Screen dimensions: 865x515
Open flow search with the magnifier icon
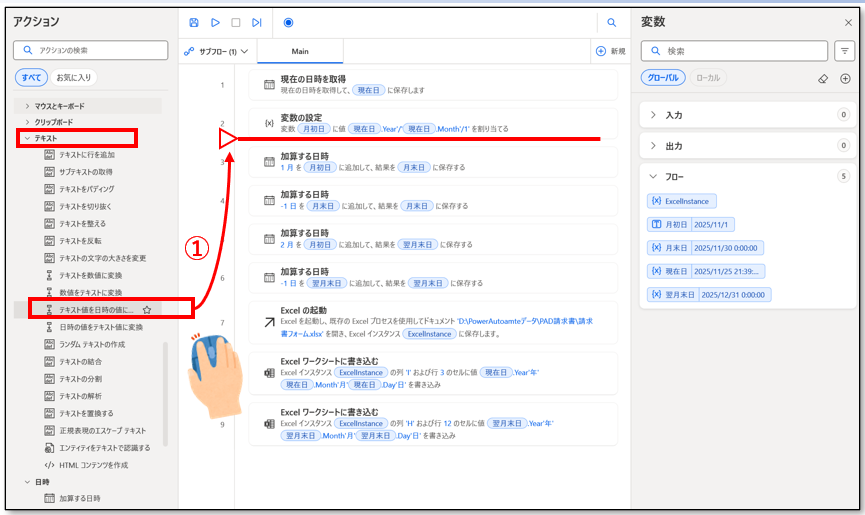click(x=611, y=22)
